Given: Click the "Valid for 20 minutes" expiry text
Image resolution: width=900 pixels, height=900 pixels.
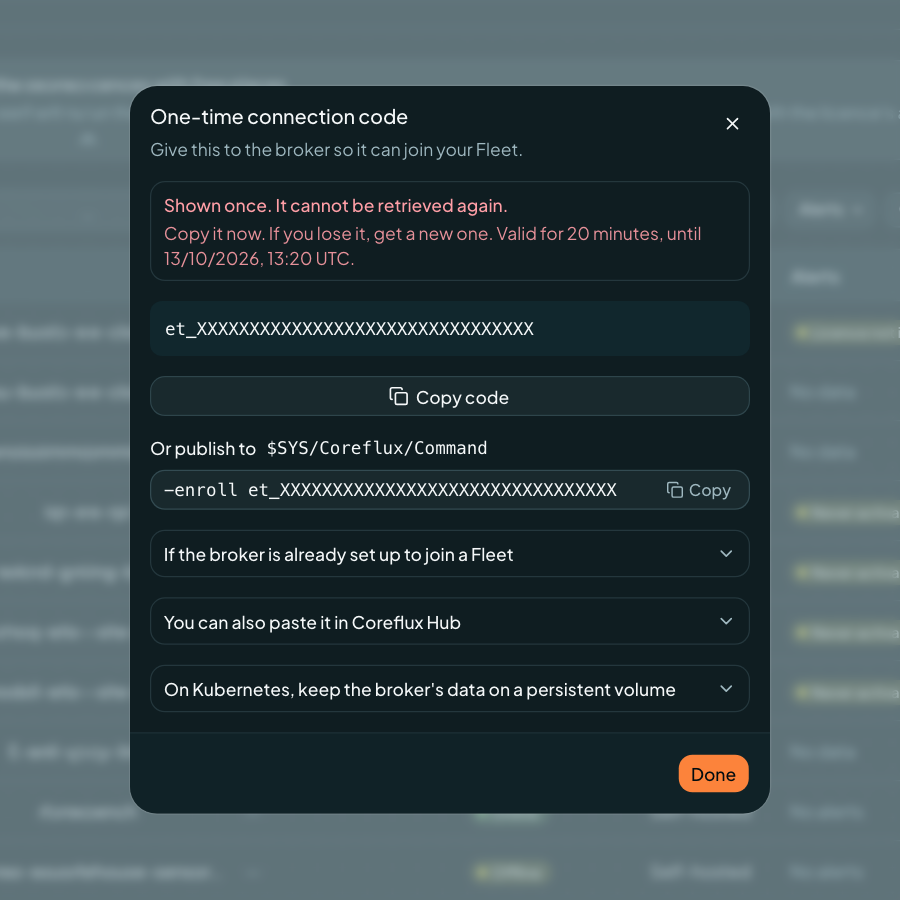Looking at the screenshot, I should 432,246.
